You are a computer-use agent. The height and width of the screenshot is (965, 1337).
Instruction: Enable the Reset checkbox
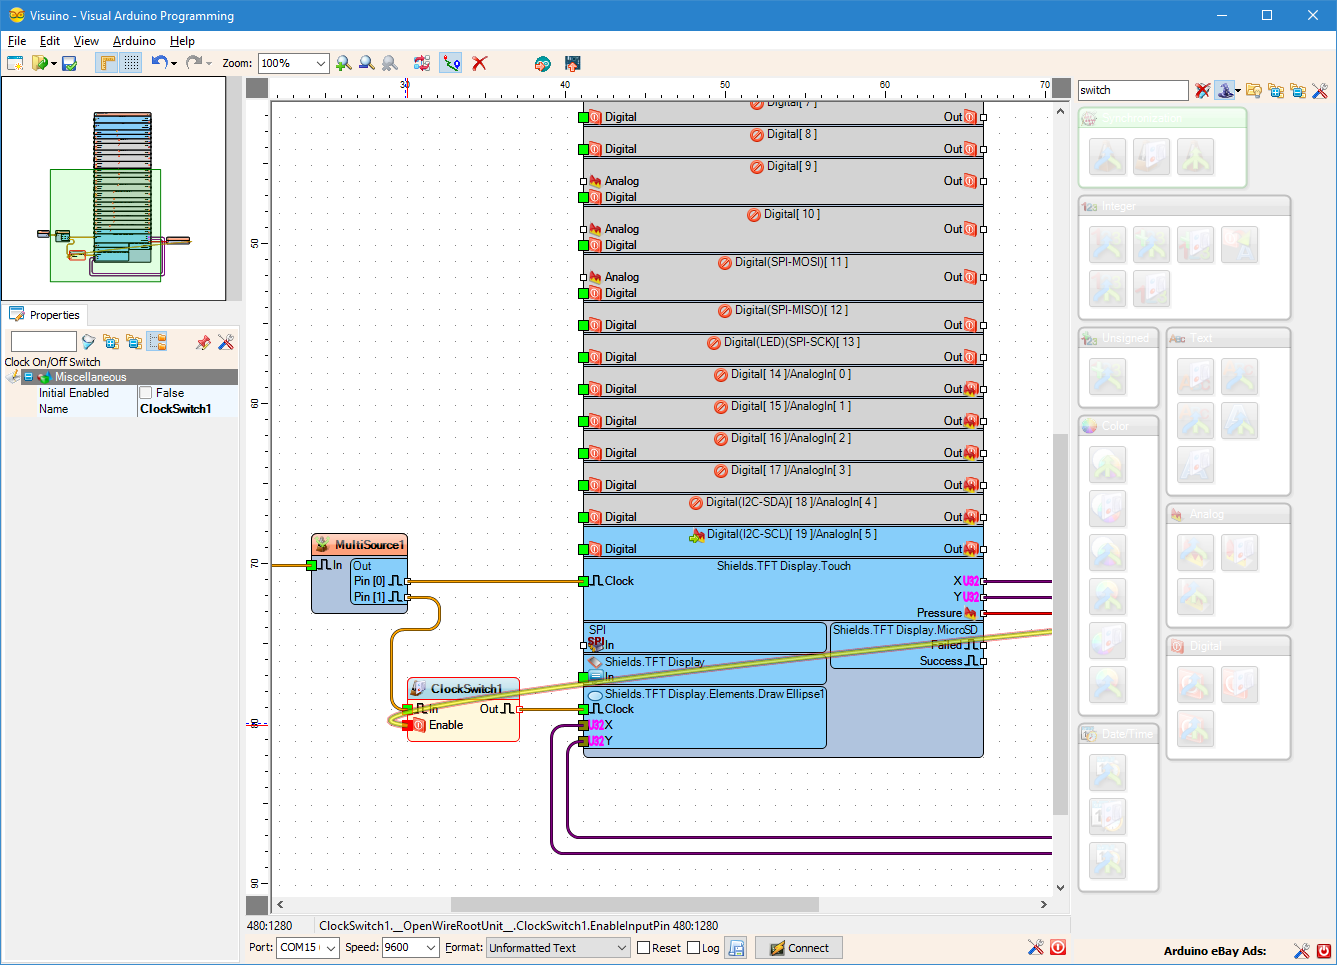[644, 948]
